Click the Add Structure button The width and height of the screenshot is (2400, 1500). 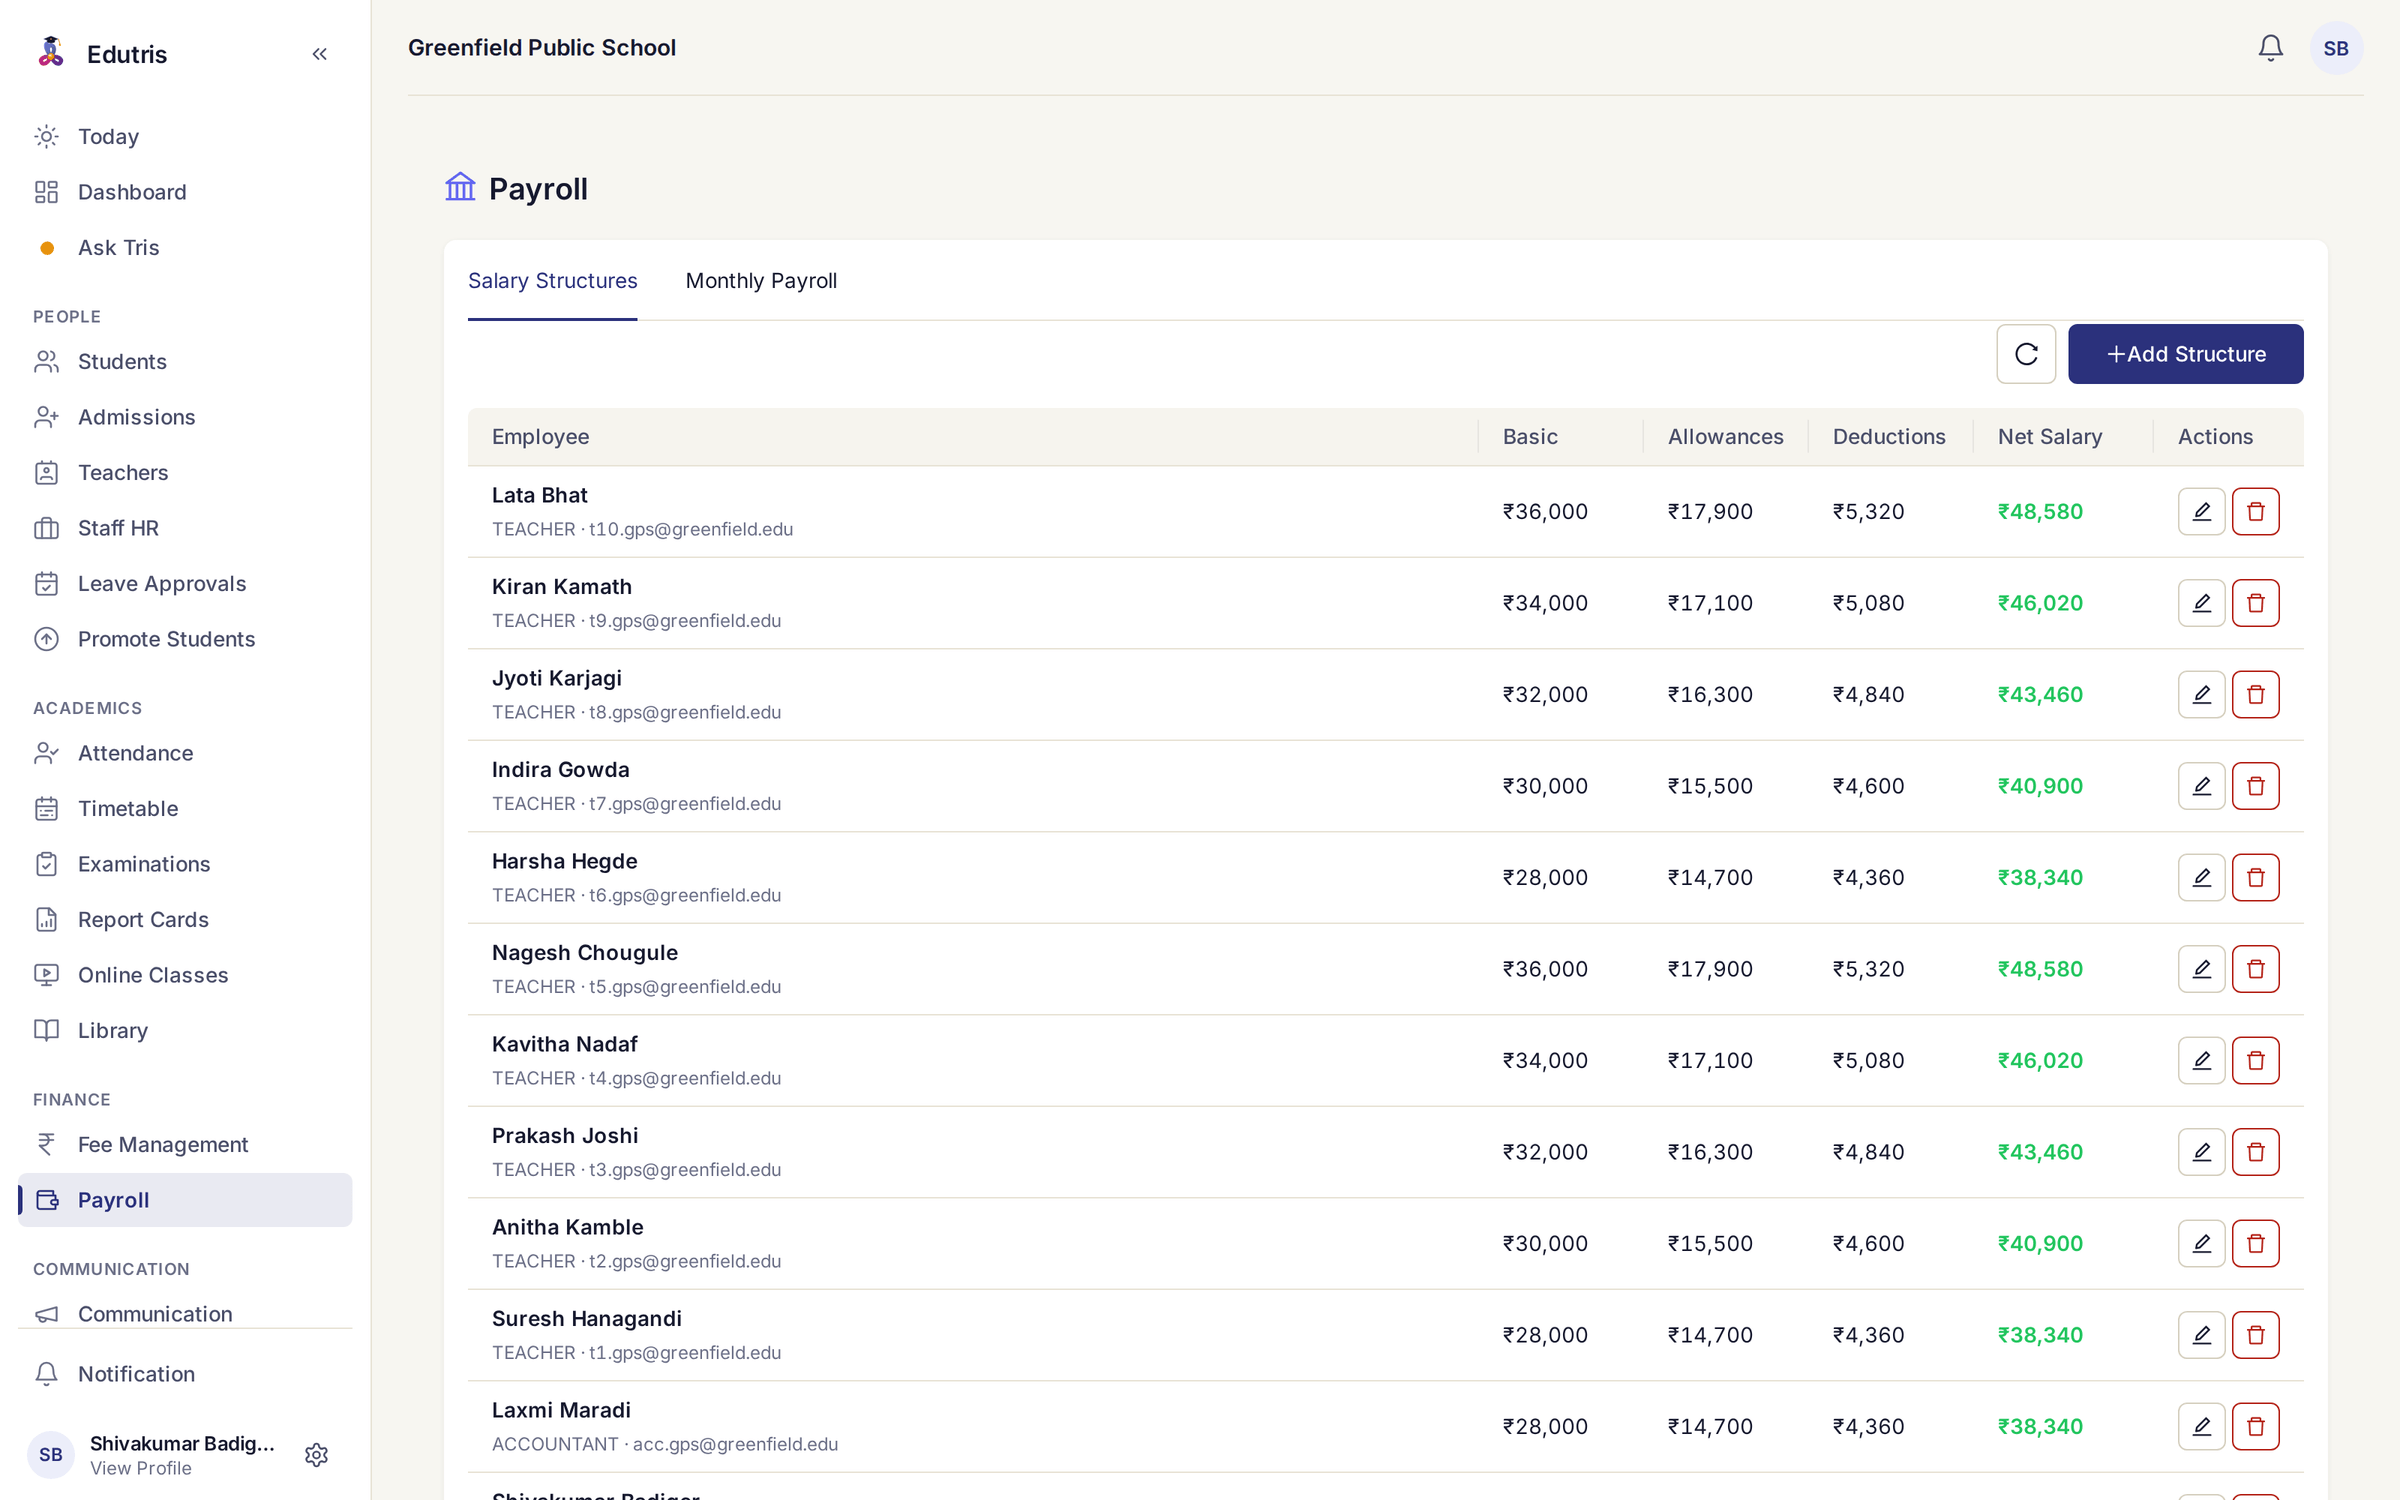click(2185, 354)
